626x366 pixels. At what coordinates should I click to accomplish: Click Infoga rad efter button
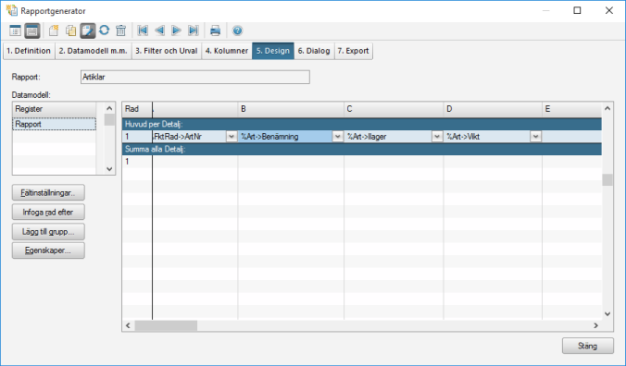[48, 212]
